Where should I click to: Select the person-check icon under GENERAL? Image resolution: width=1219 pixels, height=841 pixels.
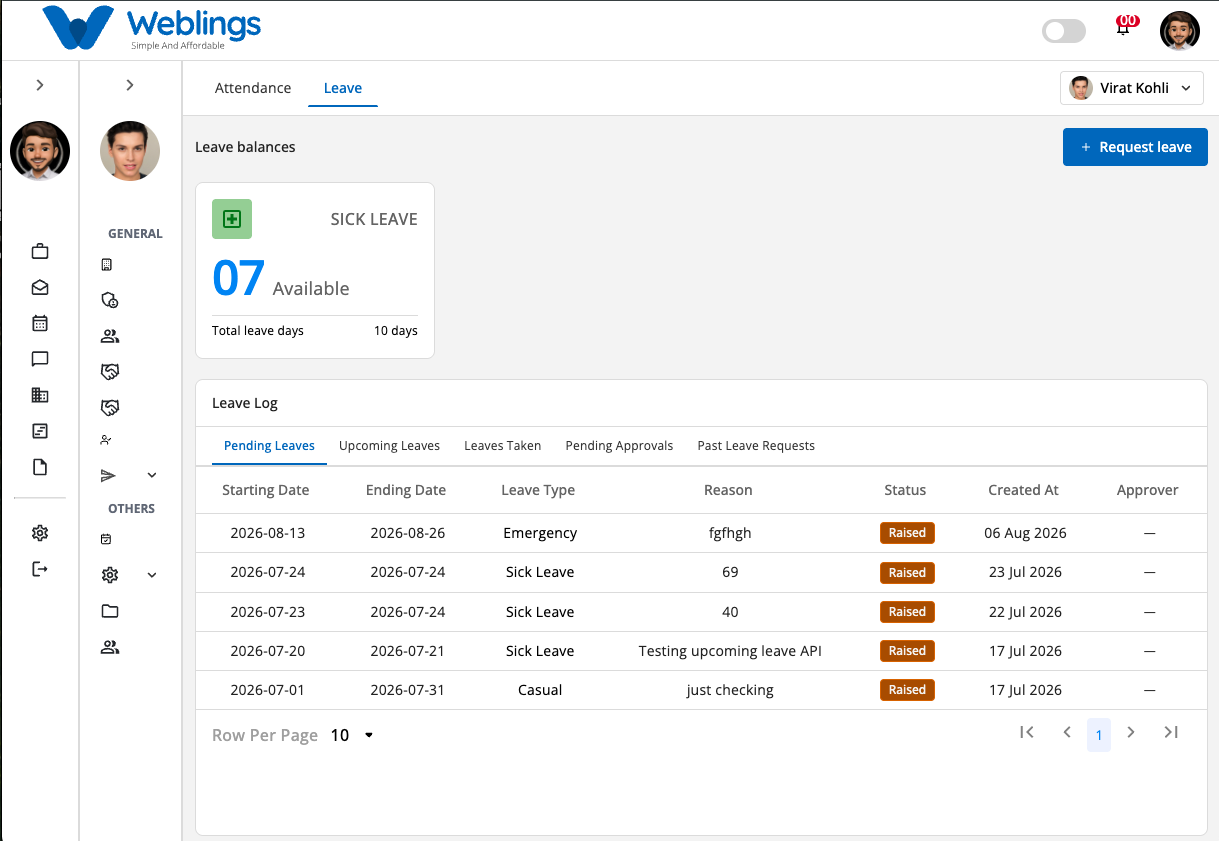pyautogui.click(x=107, y=440)
